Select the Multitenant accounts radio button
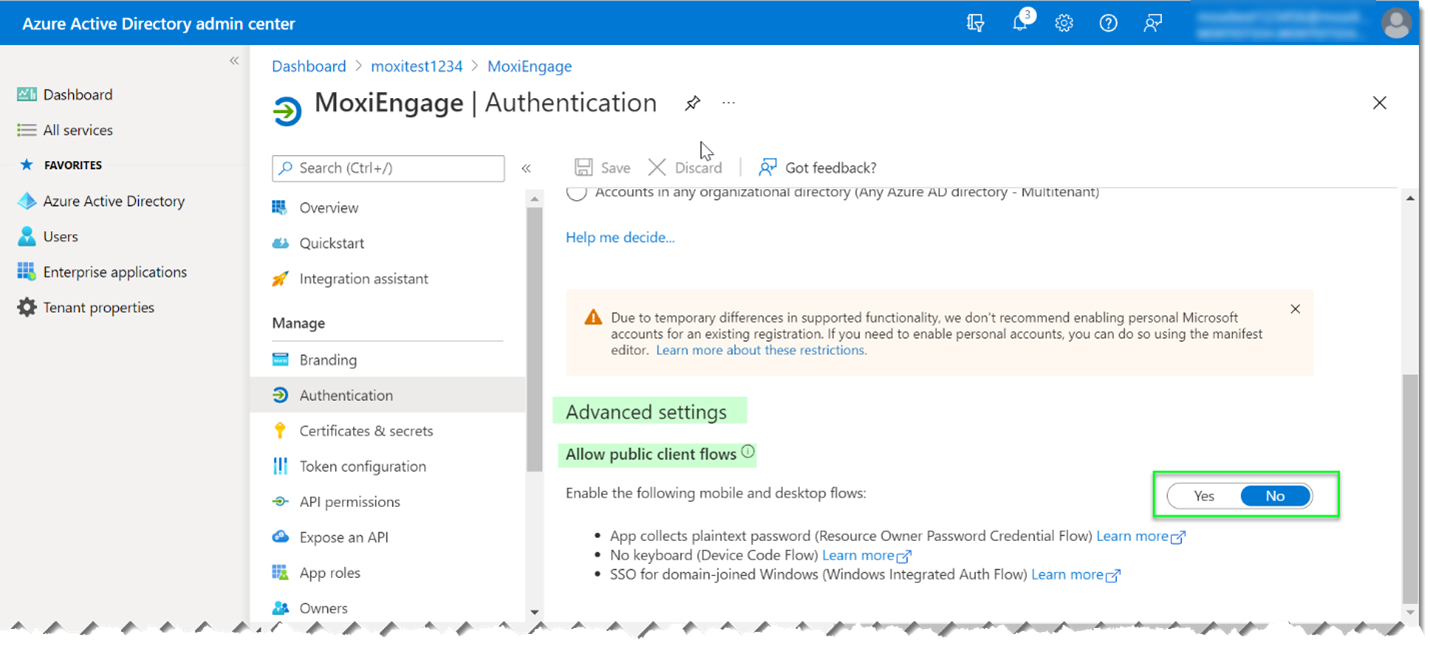 point(577,192)
